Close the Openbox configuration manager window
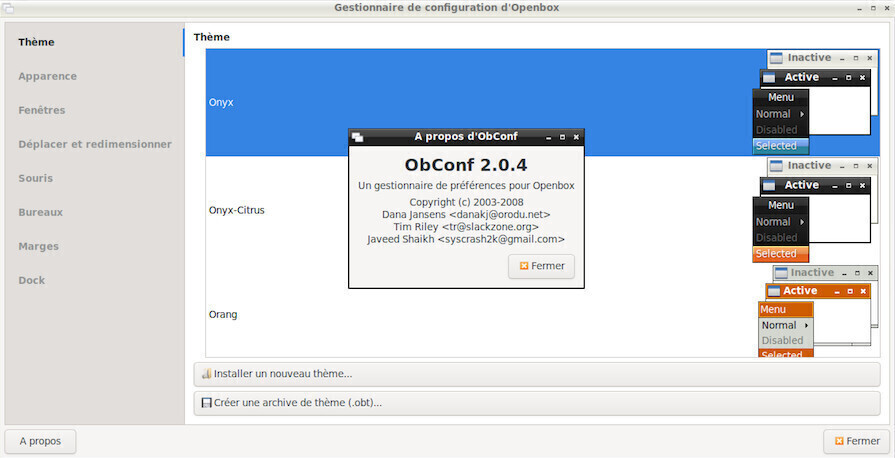 887,9
